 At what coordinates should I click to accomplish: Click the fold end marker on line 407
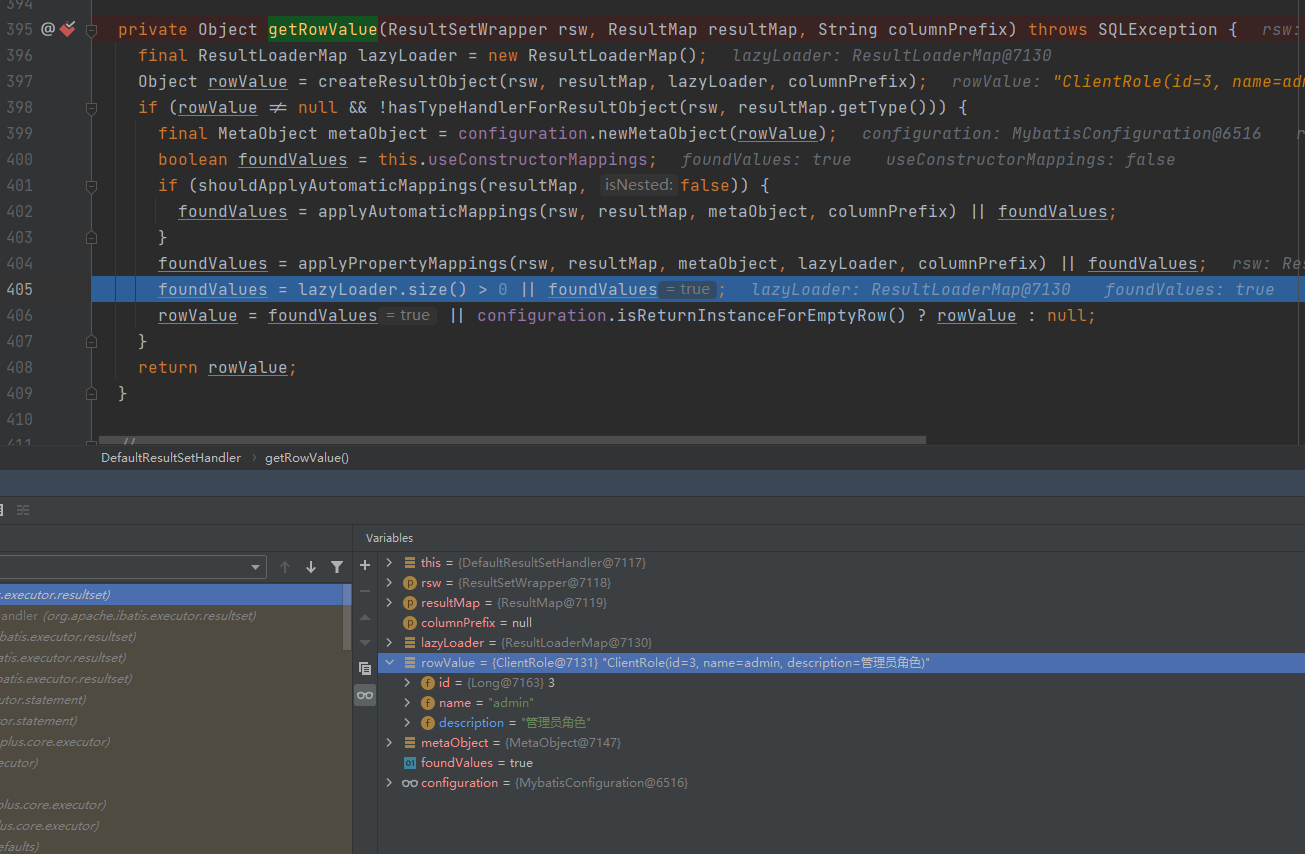pyautogui.click(x=92, y=341)
